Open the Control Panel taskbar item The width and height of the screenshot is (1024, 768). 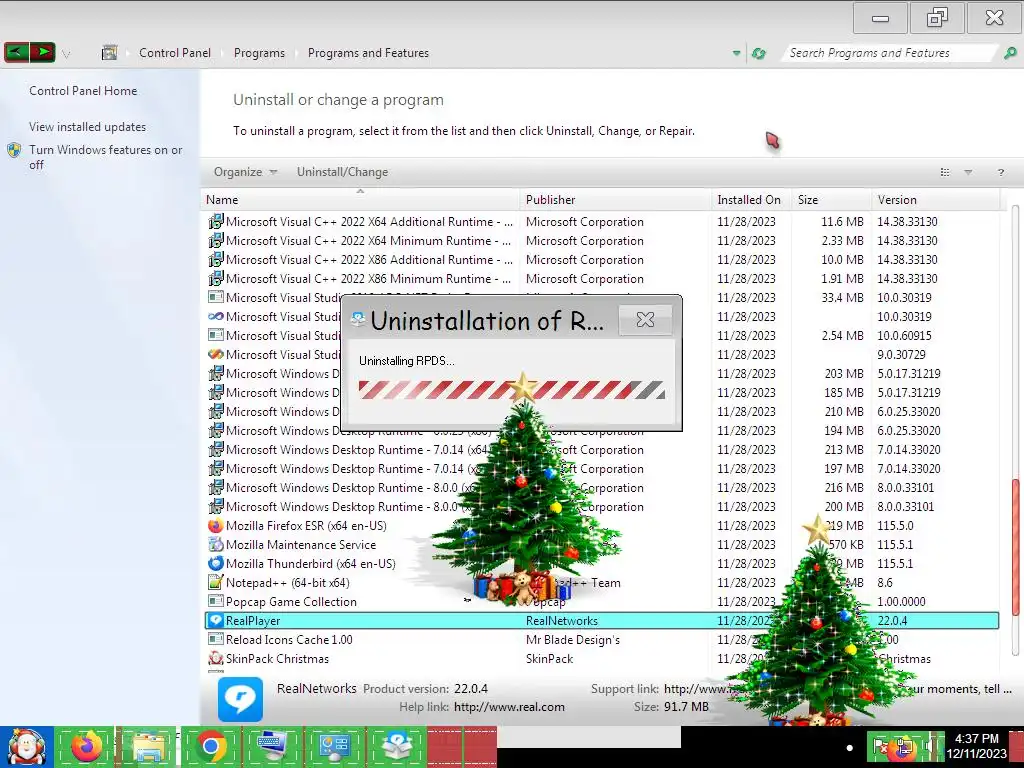click(335, 747)
